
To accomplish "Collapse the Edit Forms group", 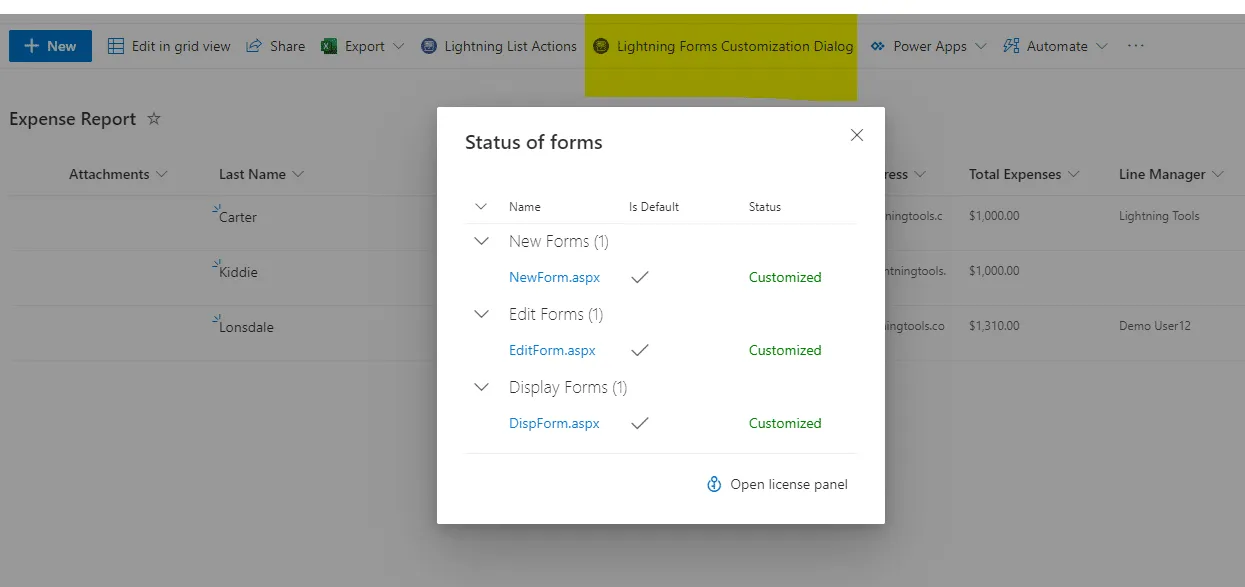I will click(481, 314).
